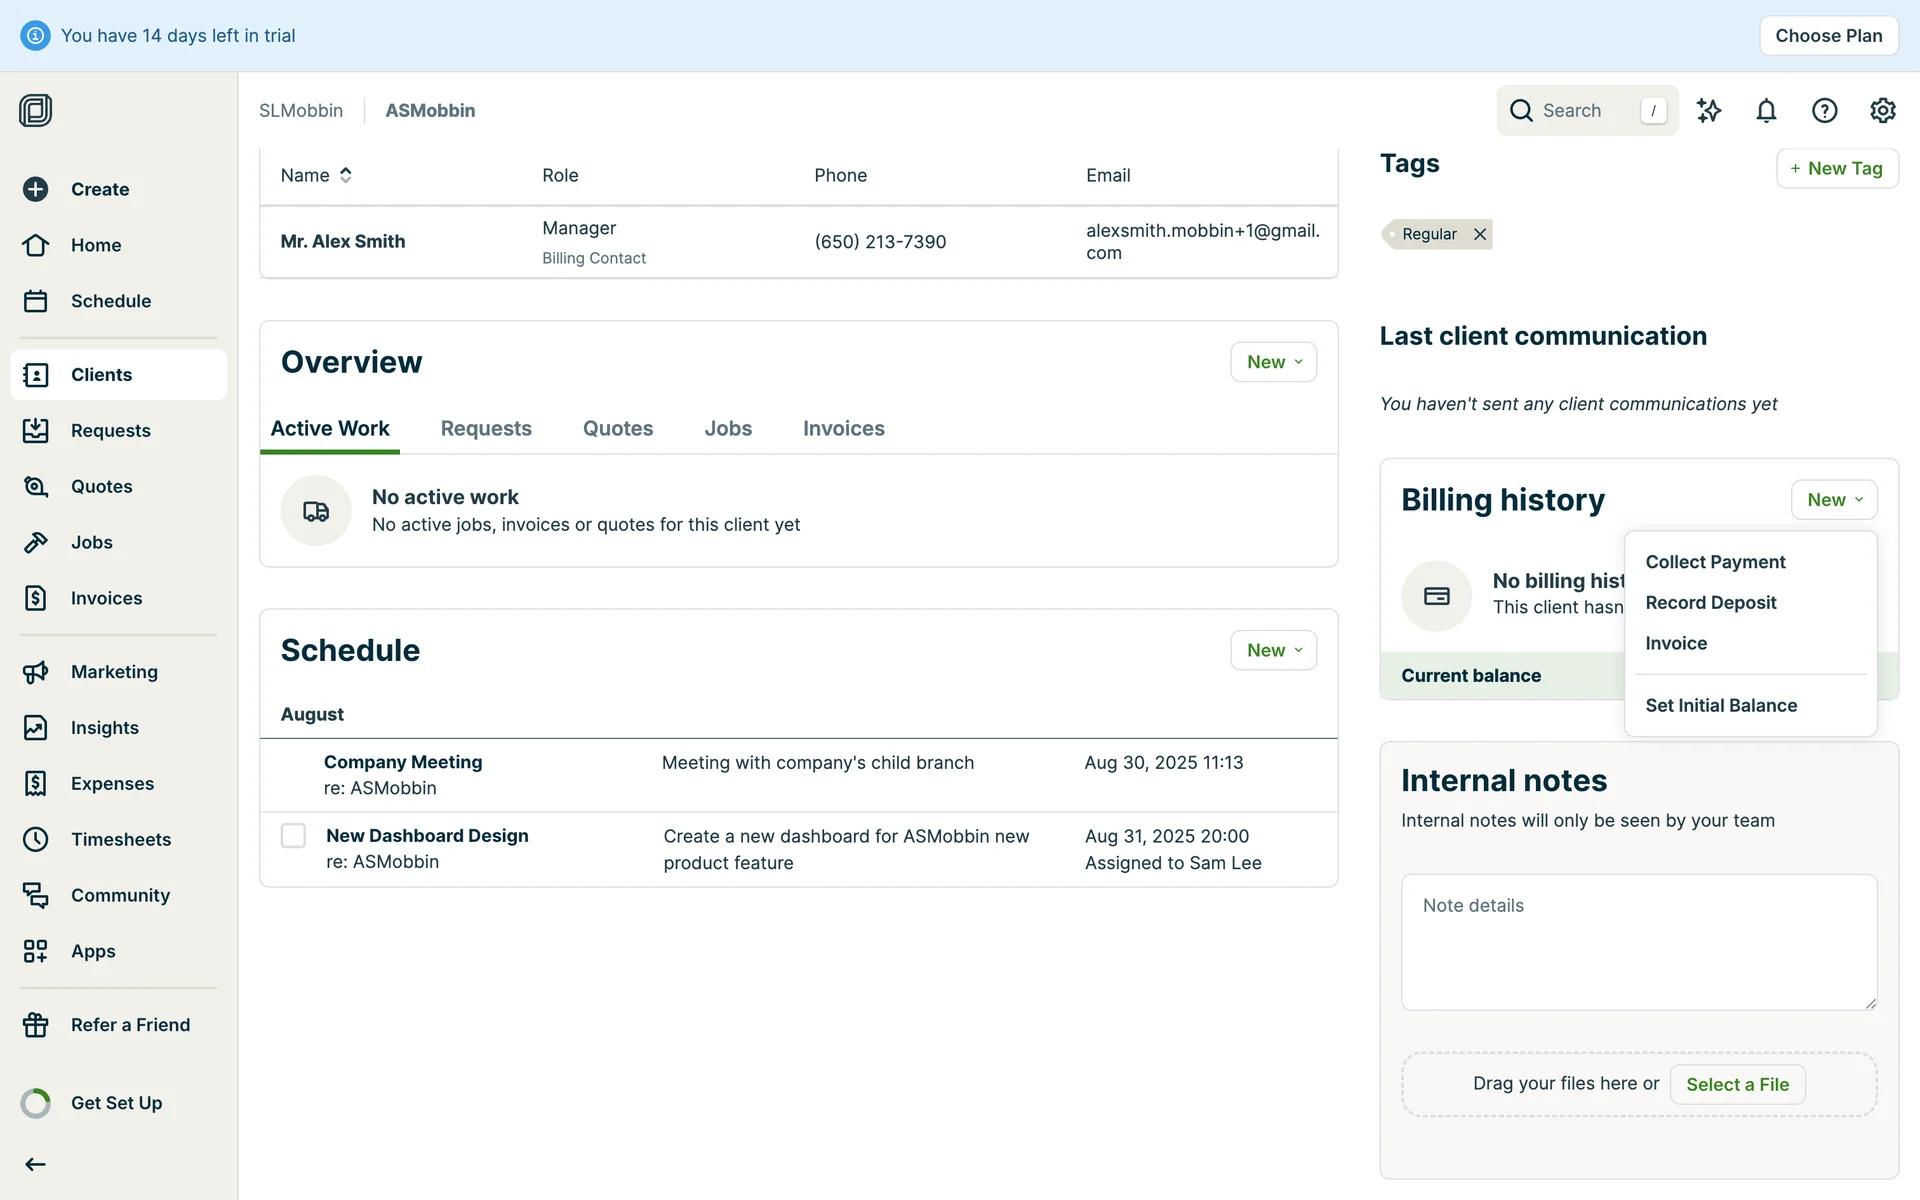The height and width of the screenshot is (1200, 1920).
Task: Click the Choose Plan button
Action: point(1828,36)
